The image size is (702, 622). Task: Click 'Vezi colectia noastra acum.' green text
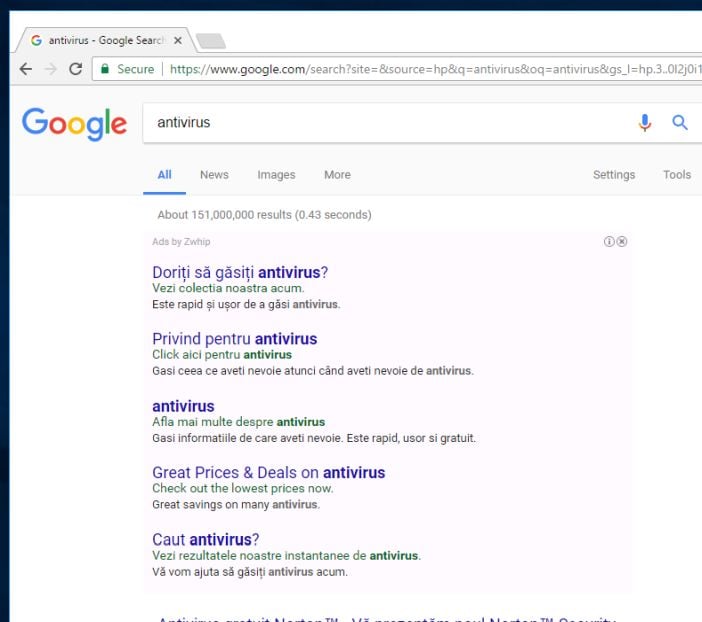[228, 288]
